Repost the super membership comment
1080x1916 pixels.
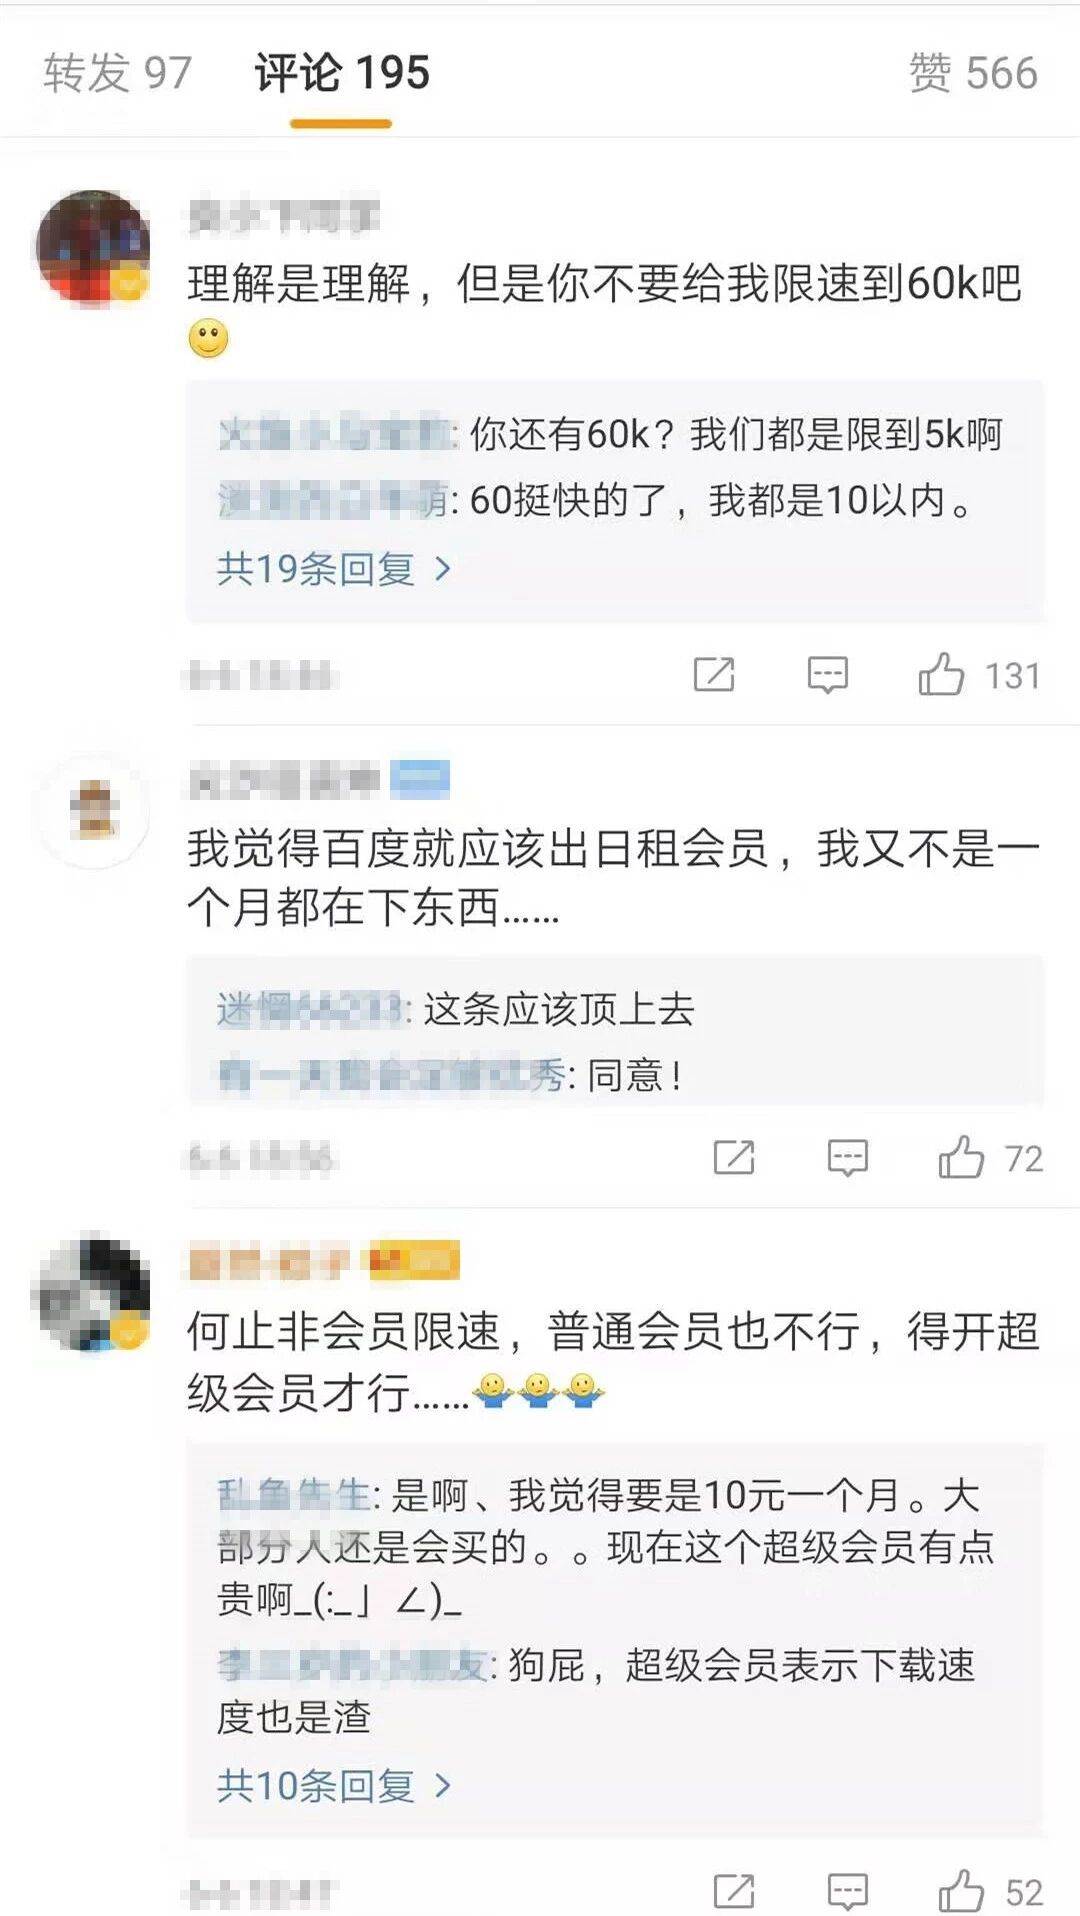point(734,1891)
